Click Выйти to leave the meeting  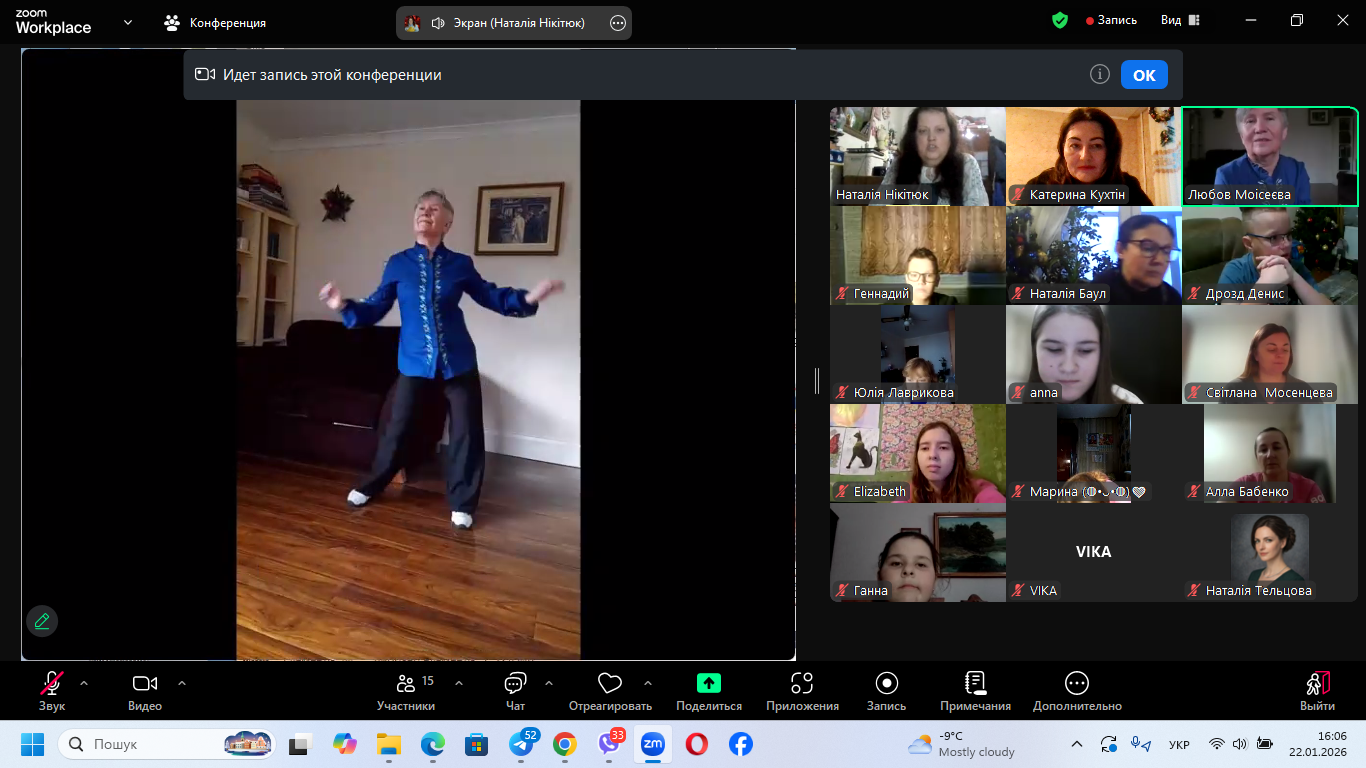click(1317, 690)
